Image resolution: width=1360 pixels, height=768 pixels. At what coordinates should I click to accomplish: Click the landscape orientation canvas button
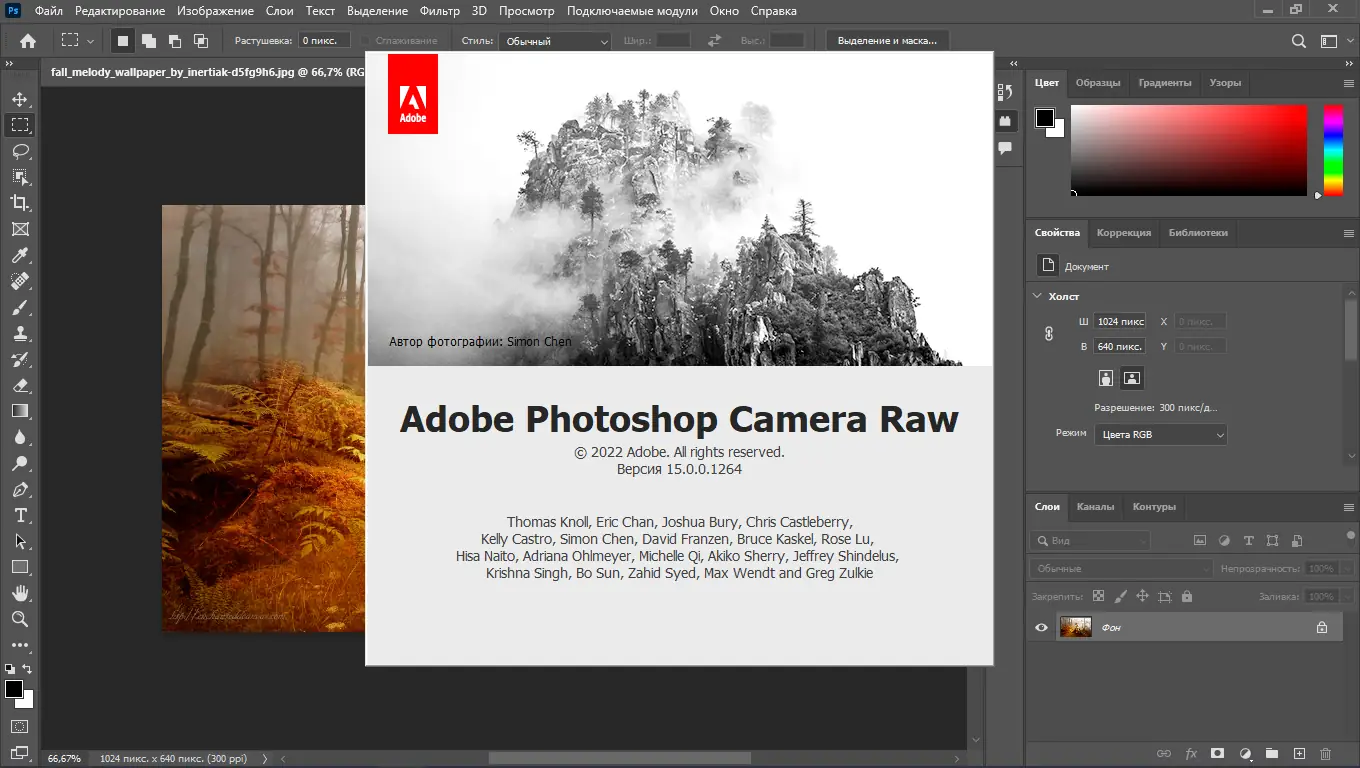(1132, 378)
